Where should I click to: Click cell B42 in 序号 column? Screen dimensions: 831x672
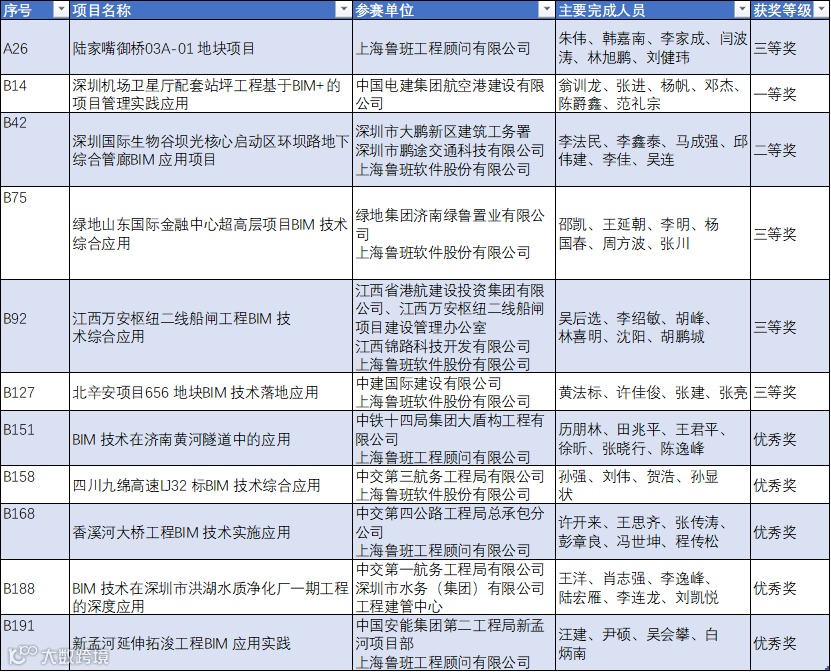[35, 149]
